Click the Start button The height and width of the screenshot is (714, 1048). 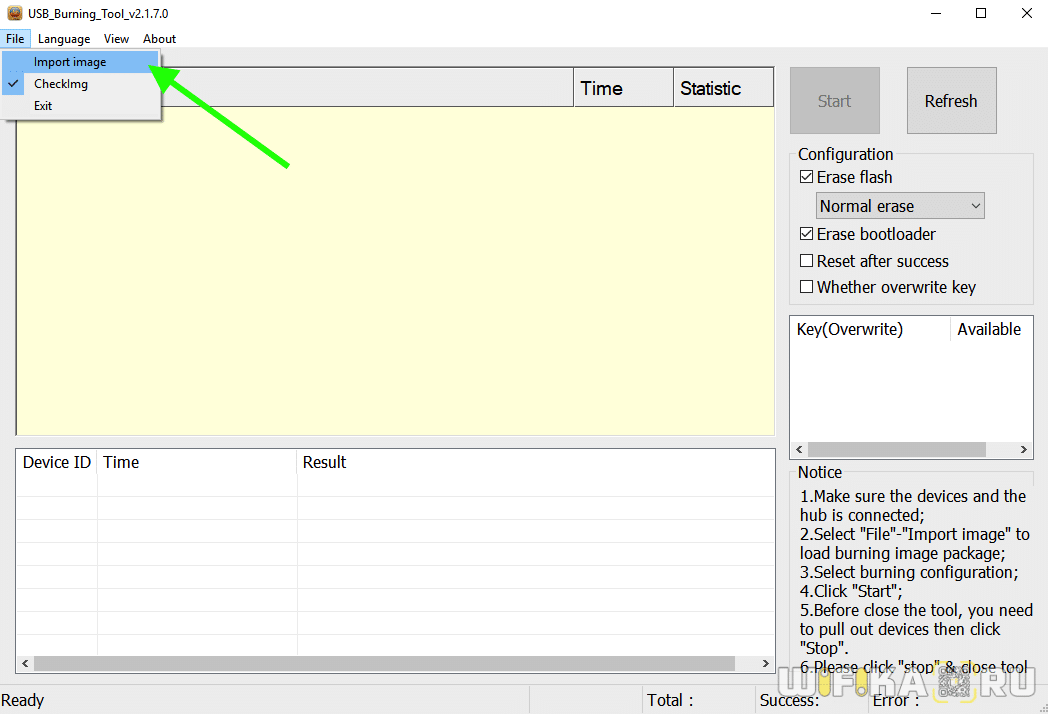[x=834, y=101]
